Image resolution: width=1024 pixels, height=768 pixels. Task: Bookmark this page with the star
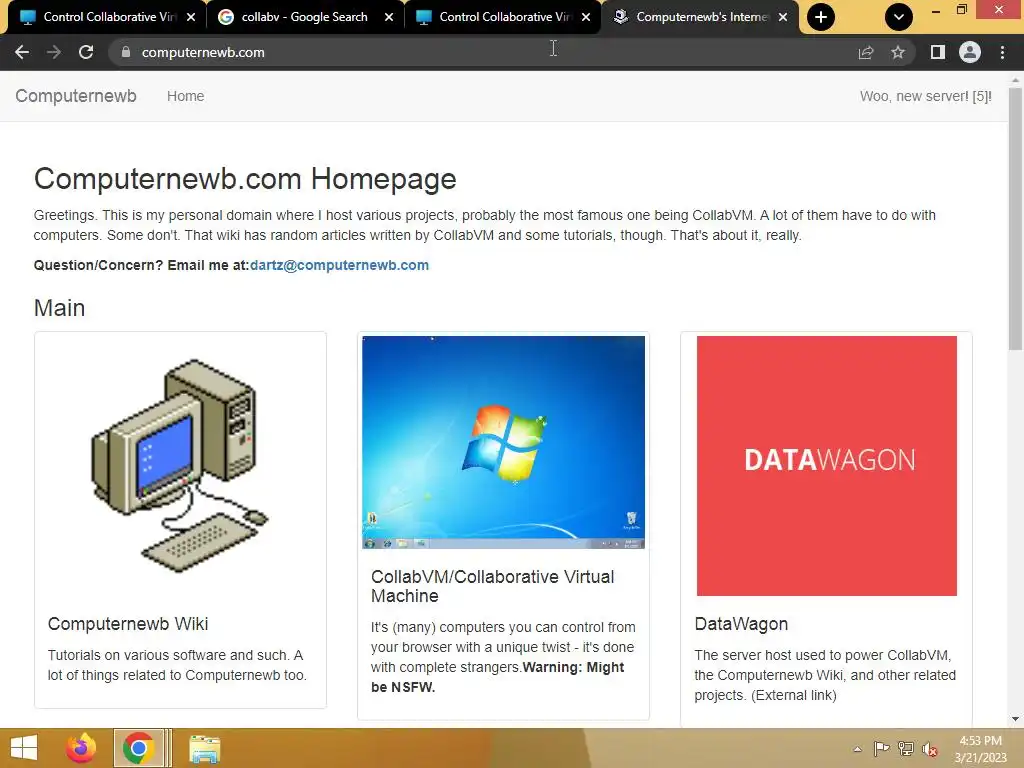898,52
